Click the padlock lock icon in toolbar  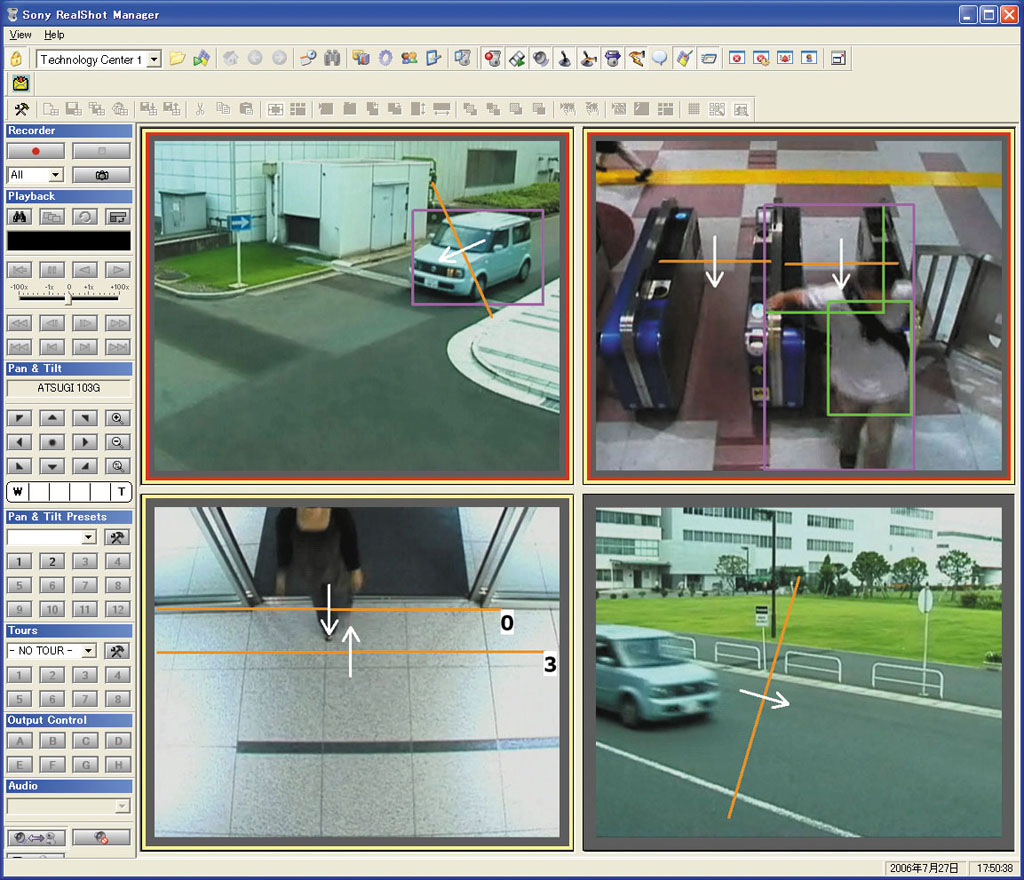pos(16,59)
